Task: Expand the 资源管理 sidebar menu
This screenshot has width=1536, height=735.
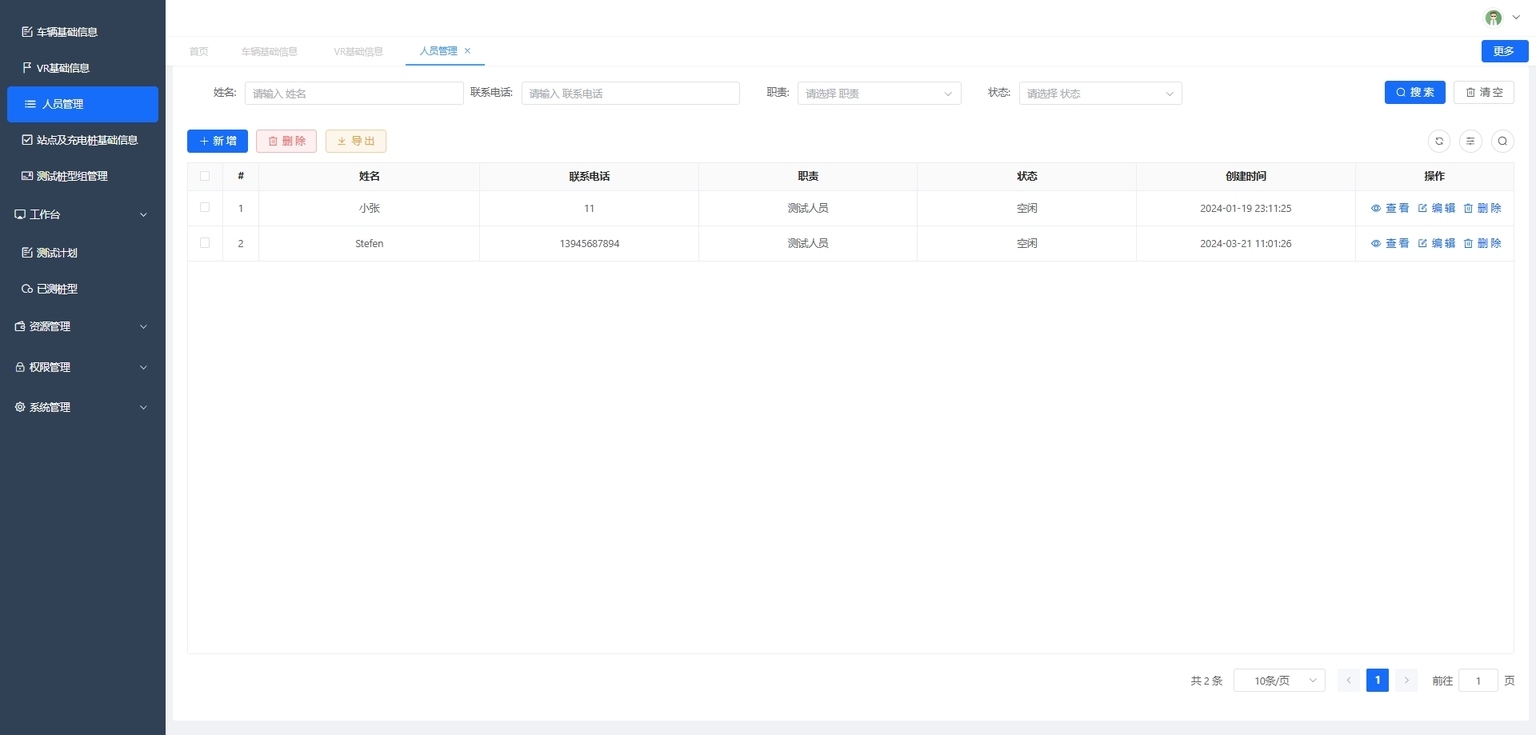Action: [82, 326]
